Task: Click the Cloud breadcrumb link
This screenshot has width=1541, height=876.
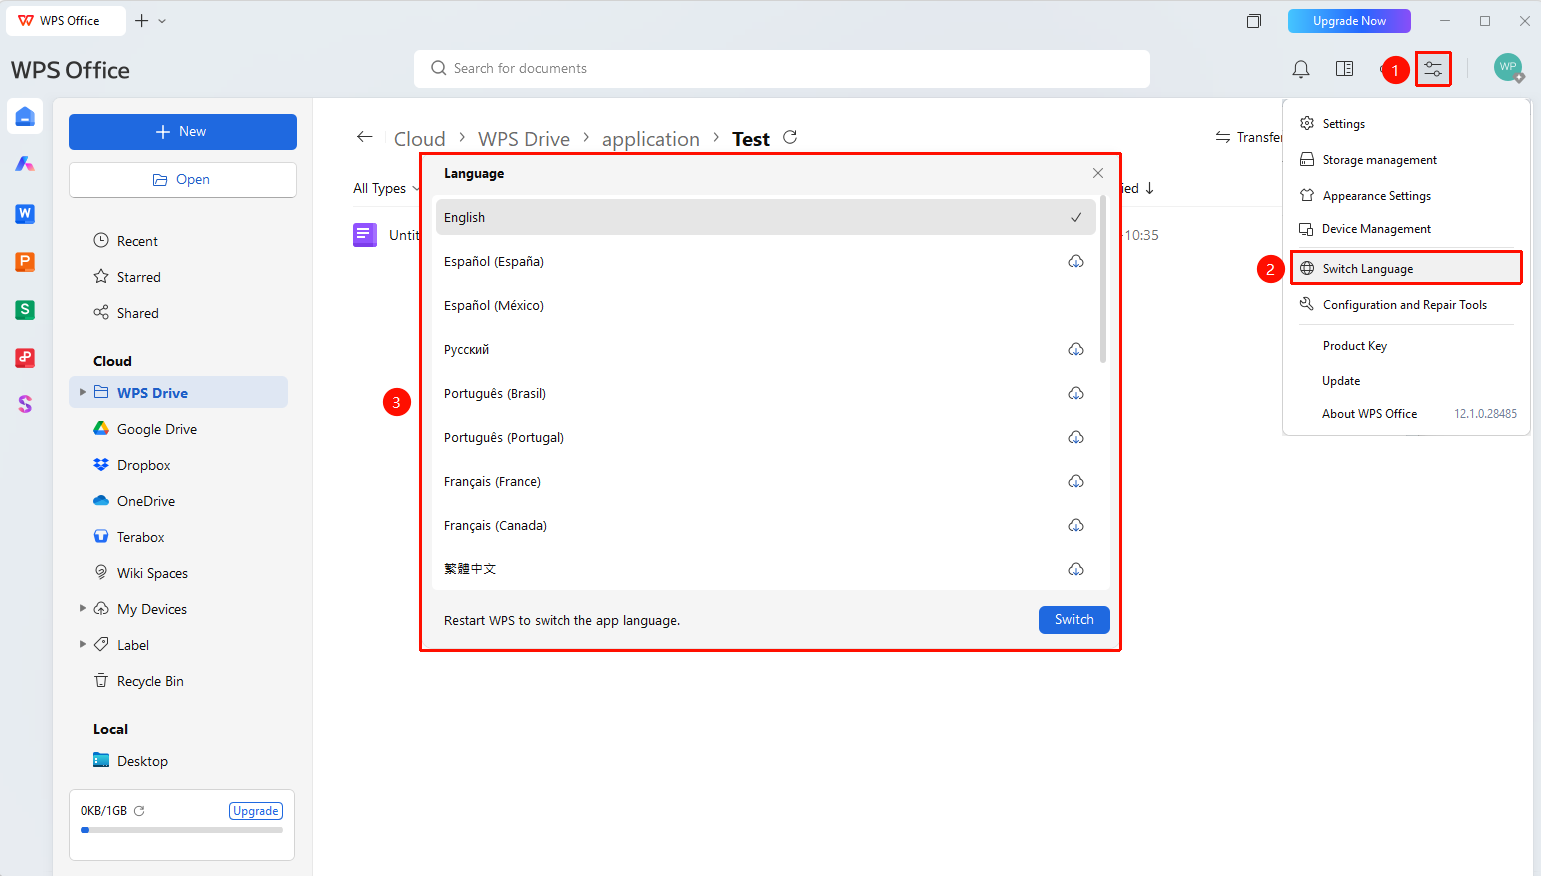Action: [x=420, y=139]
